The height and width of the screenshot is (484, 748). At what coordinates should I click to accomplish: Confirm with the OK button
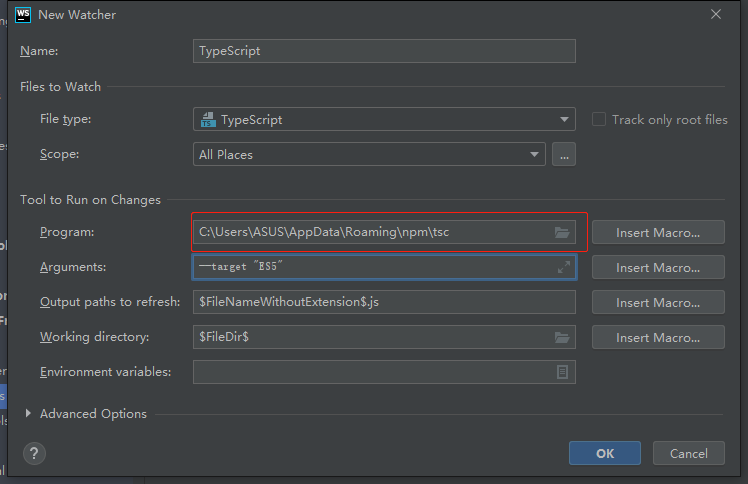tap(605, 453)
